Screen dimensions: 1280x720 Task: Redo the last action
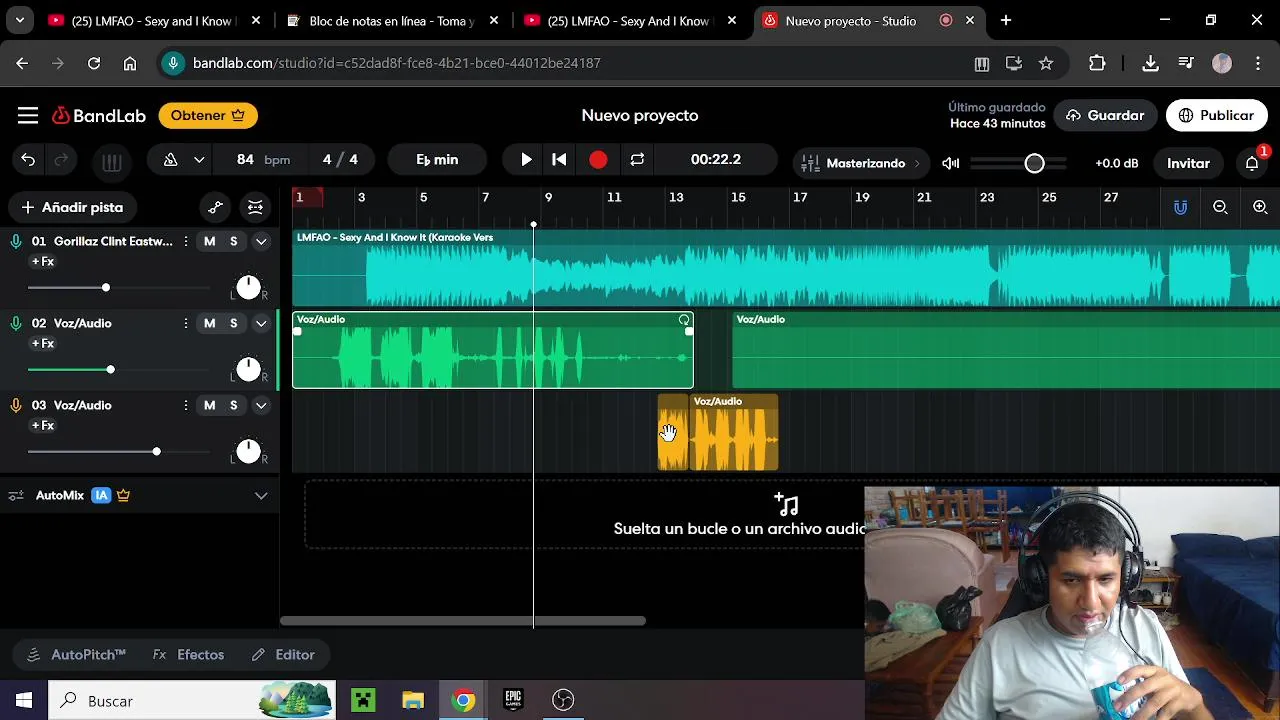tap(61, 160)
